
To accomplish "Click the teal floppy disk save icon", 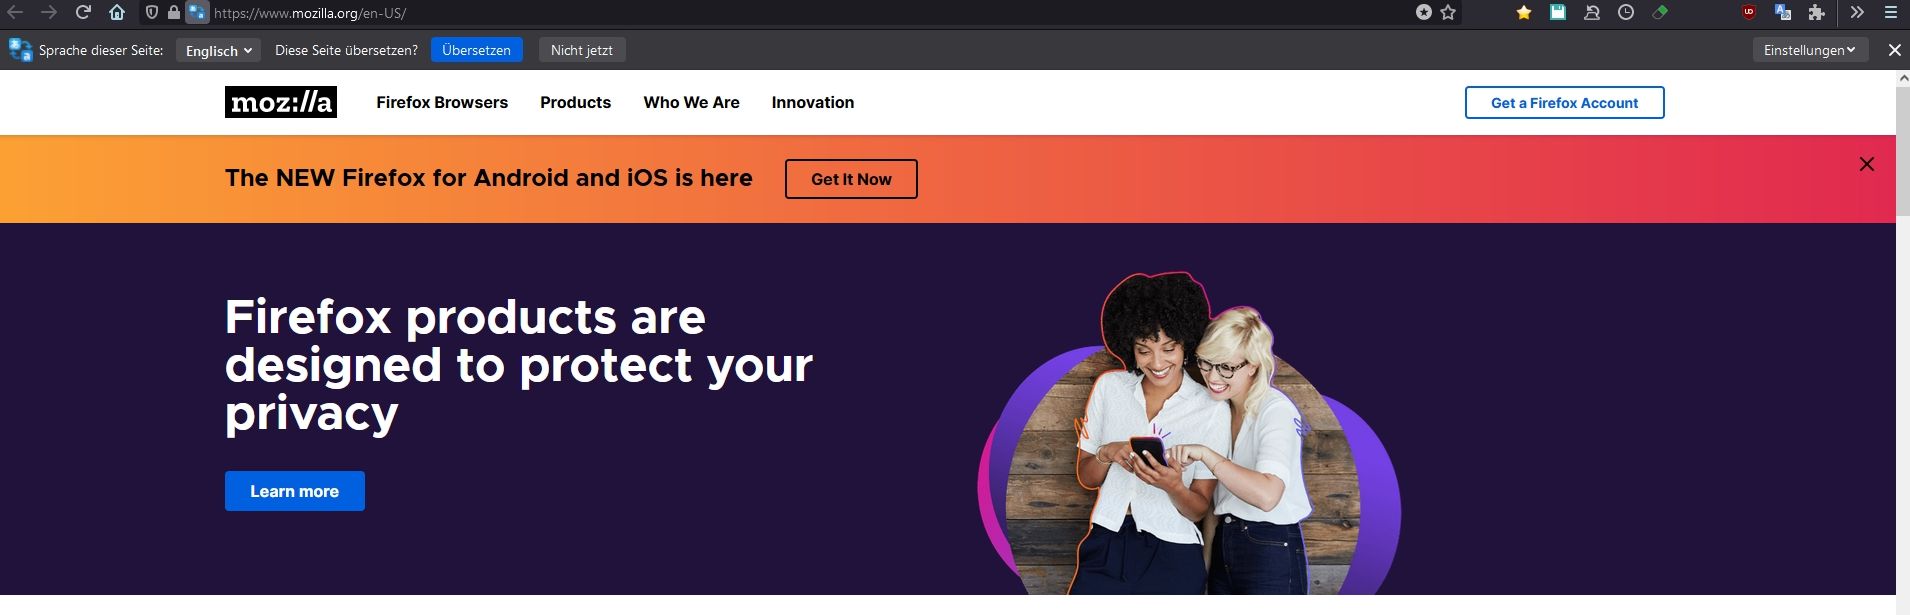I will [x=1558, y=12].
